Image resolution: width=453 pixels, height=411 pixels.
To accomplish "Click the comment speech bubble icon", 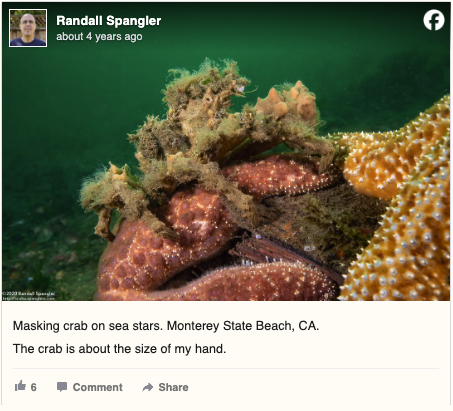I will [x=62, y=387].
